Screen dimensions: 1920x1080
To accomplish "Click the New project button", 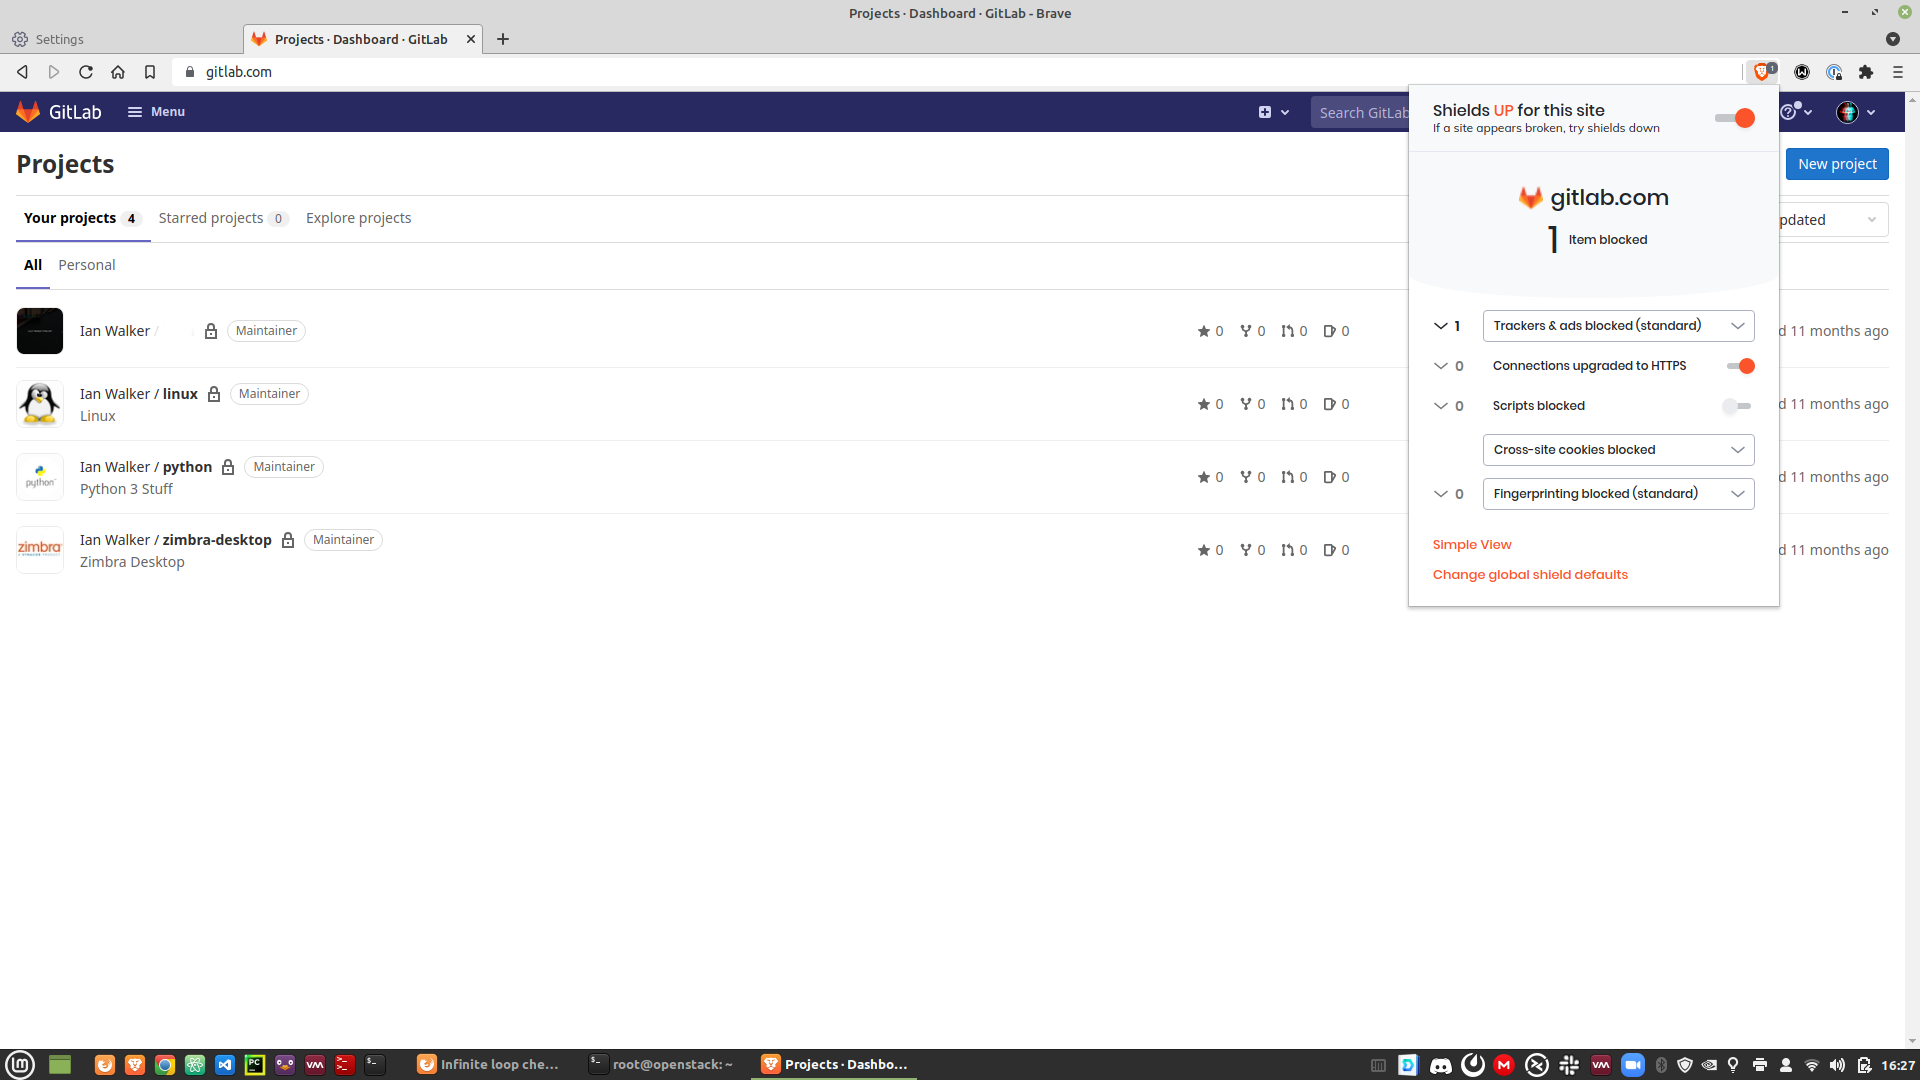I will [x=1837, y=164].
